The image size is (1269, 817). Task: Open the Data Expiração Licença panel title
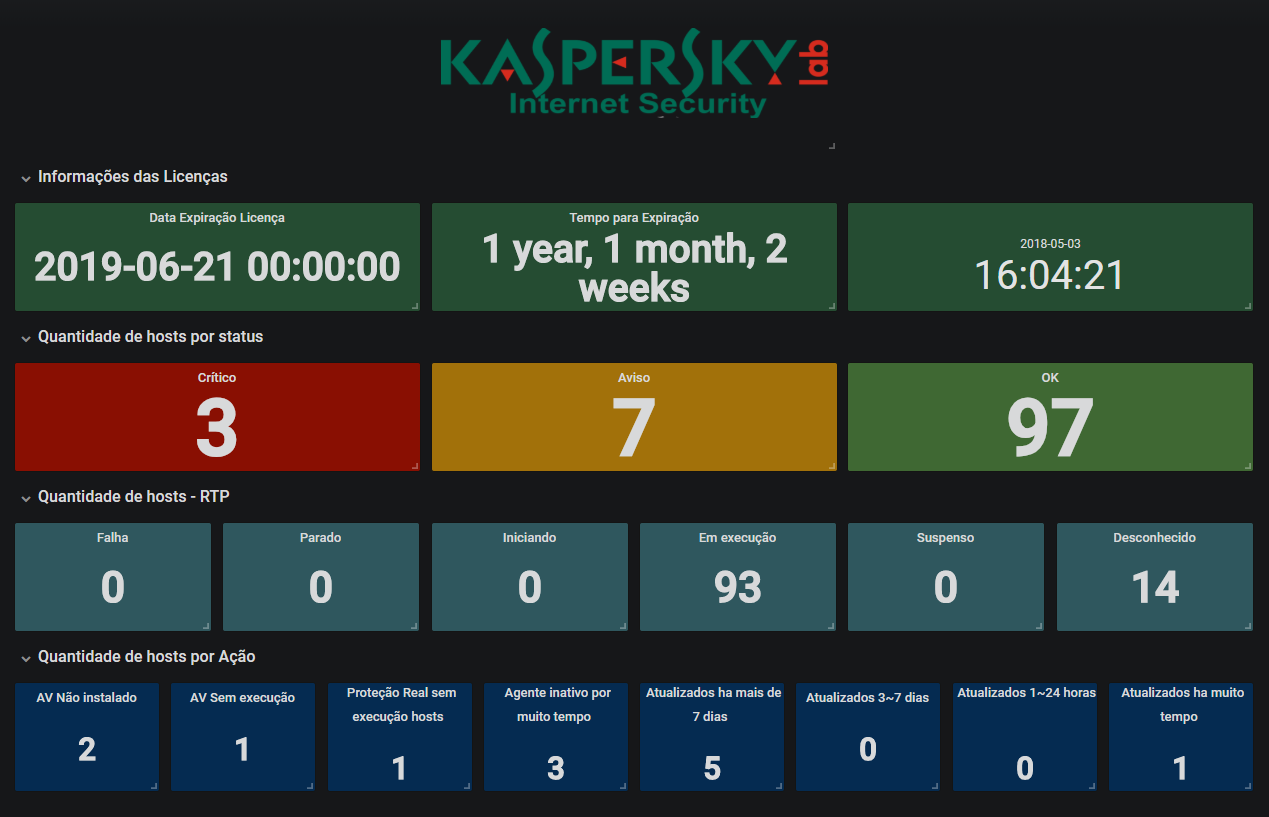(217, 217)
